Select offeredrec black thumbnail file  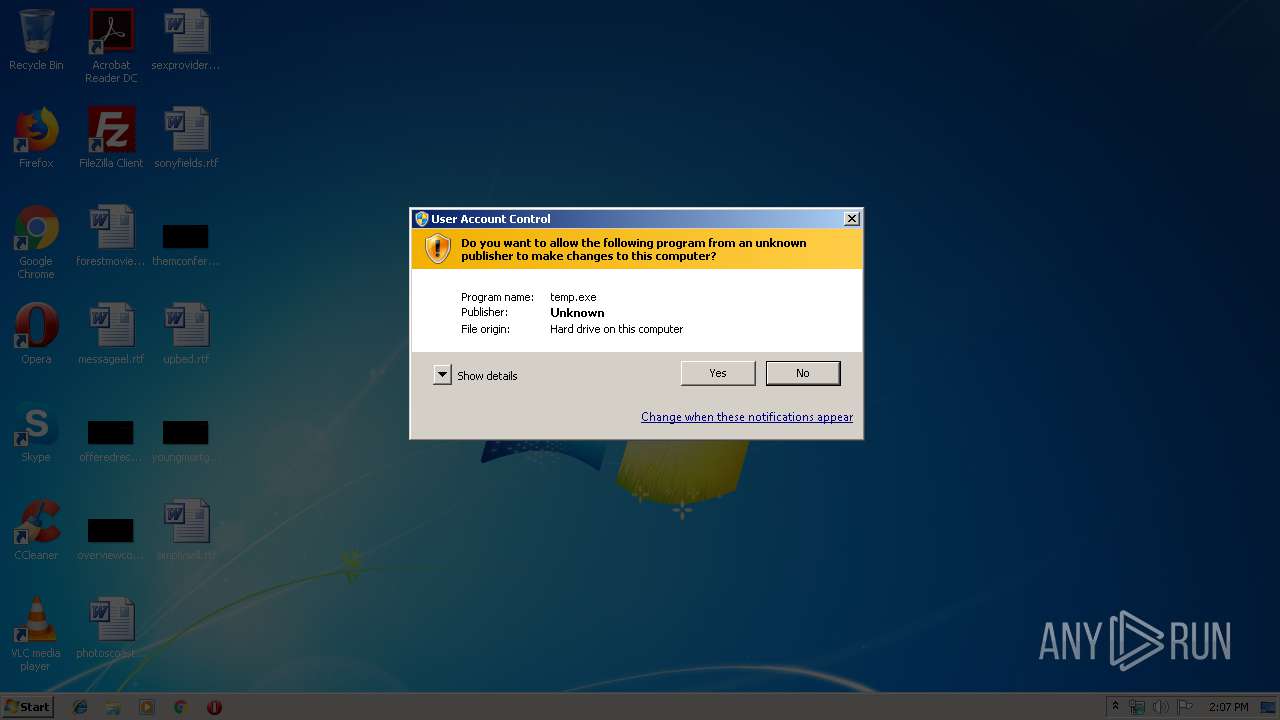(x=111, y=440)
